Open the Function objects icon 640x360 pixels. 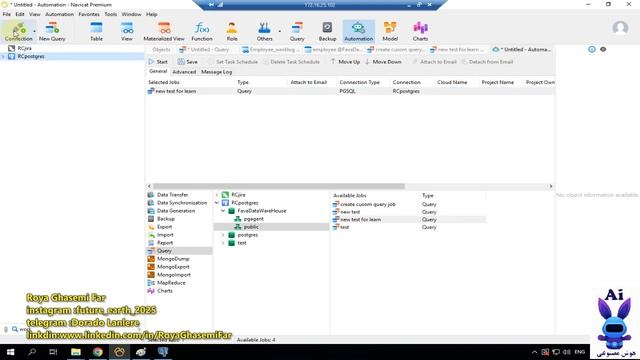coord(202,31)
